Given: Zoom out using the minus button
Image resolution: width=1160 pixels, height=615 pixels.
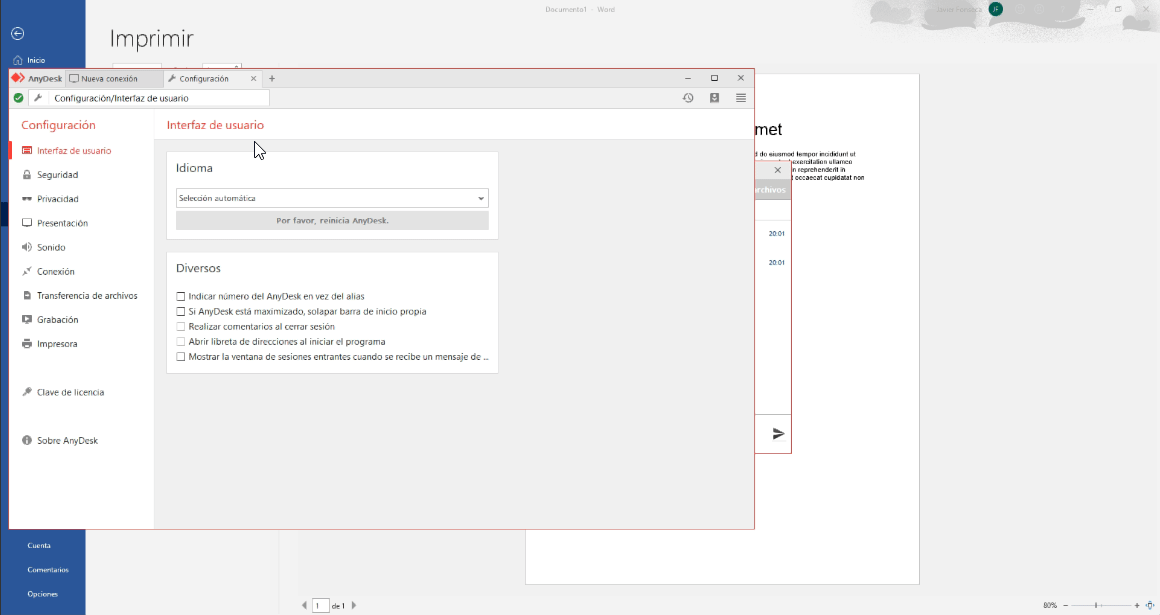Looking at the screenshot, I should pos(1065,605).
